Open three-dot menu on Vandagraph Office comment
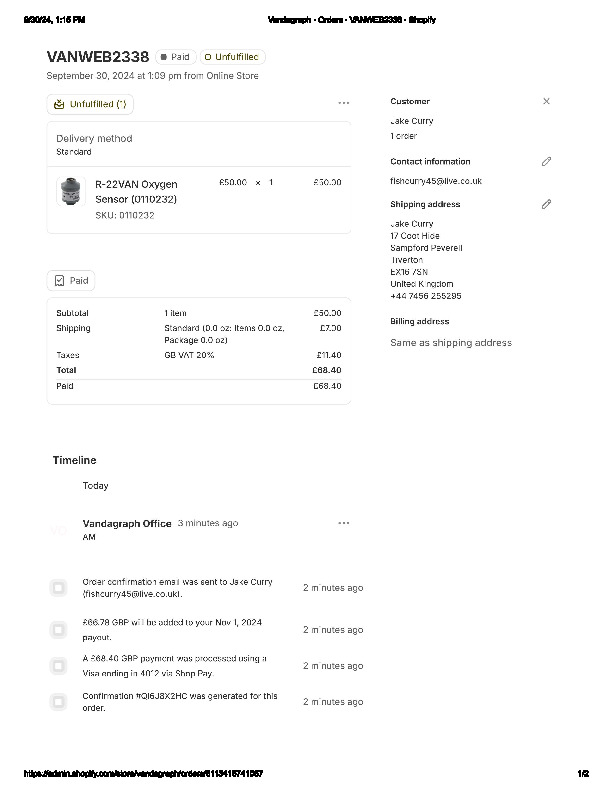The width and height of the screenshot is (612, 792). pyautogui.click(x=344, y=523)
